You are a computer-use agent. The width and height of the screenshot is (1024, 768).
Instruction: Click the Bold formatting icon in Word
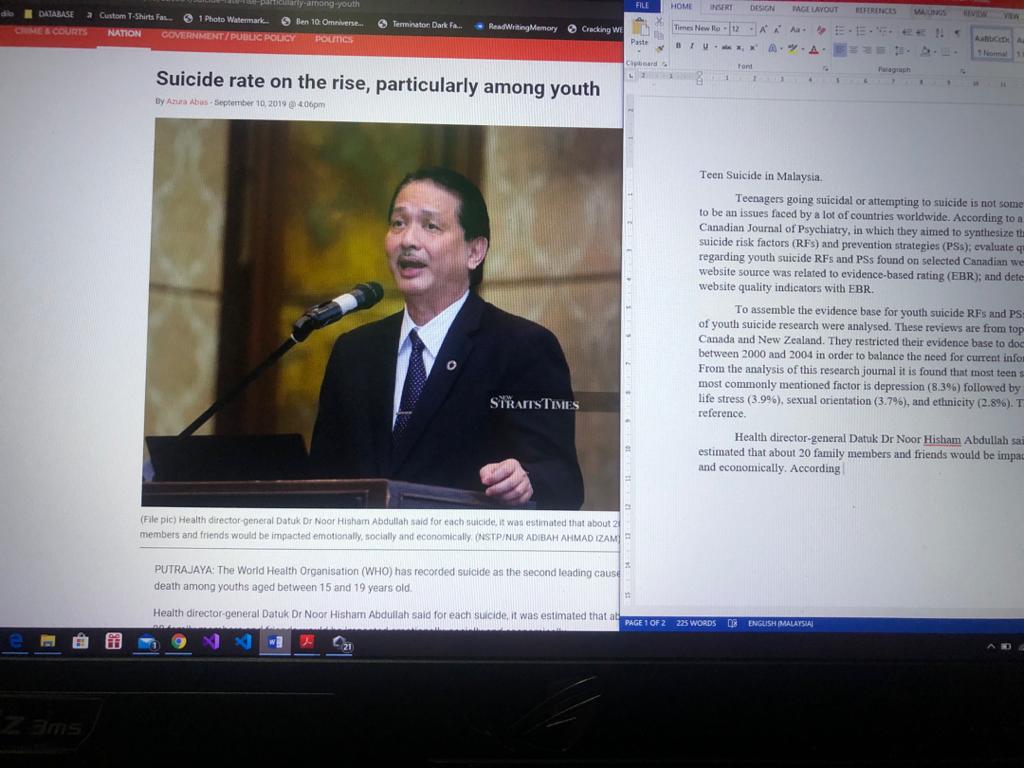678,47
